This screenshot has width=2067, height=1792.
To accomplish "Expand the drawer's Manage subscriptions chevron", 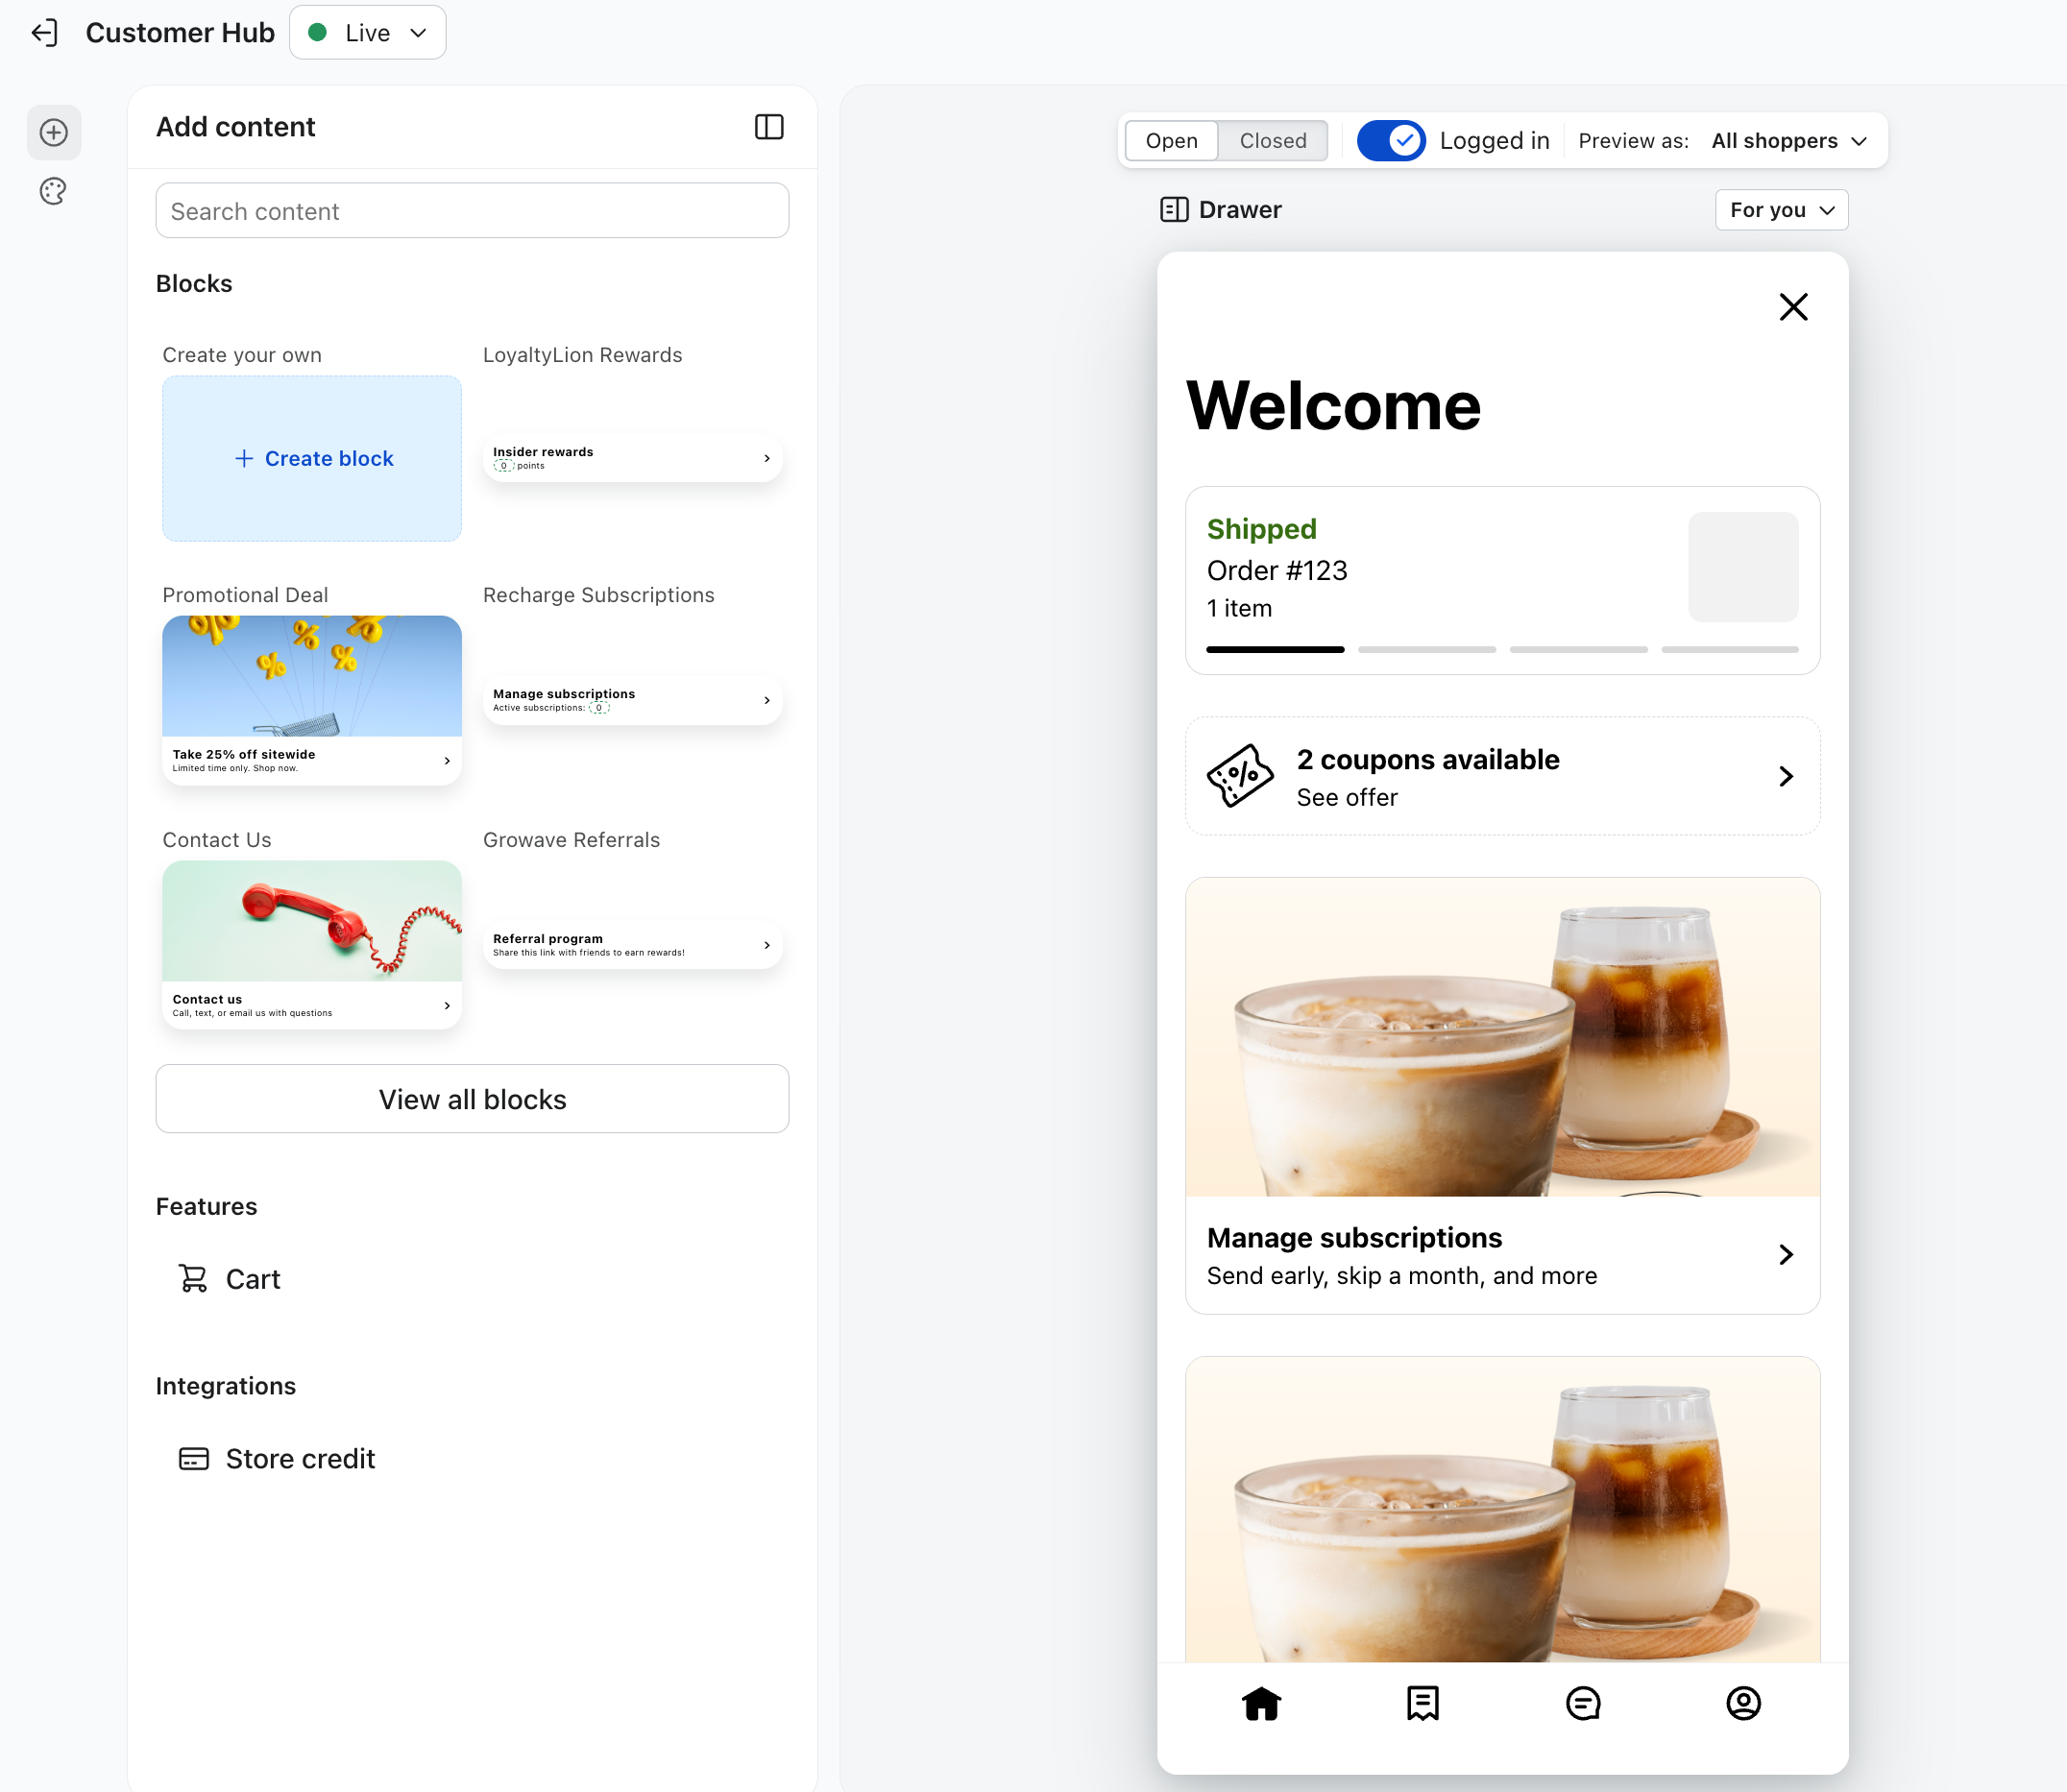I will 1786,1254.
